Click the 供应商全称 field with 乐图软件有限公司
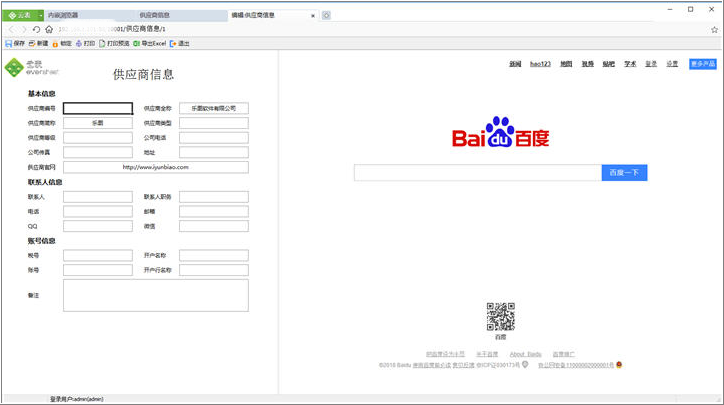 [214, 109]
